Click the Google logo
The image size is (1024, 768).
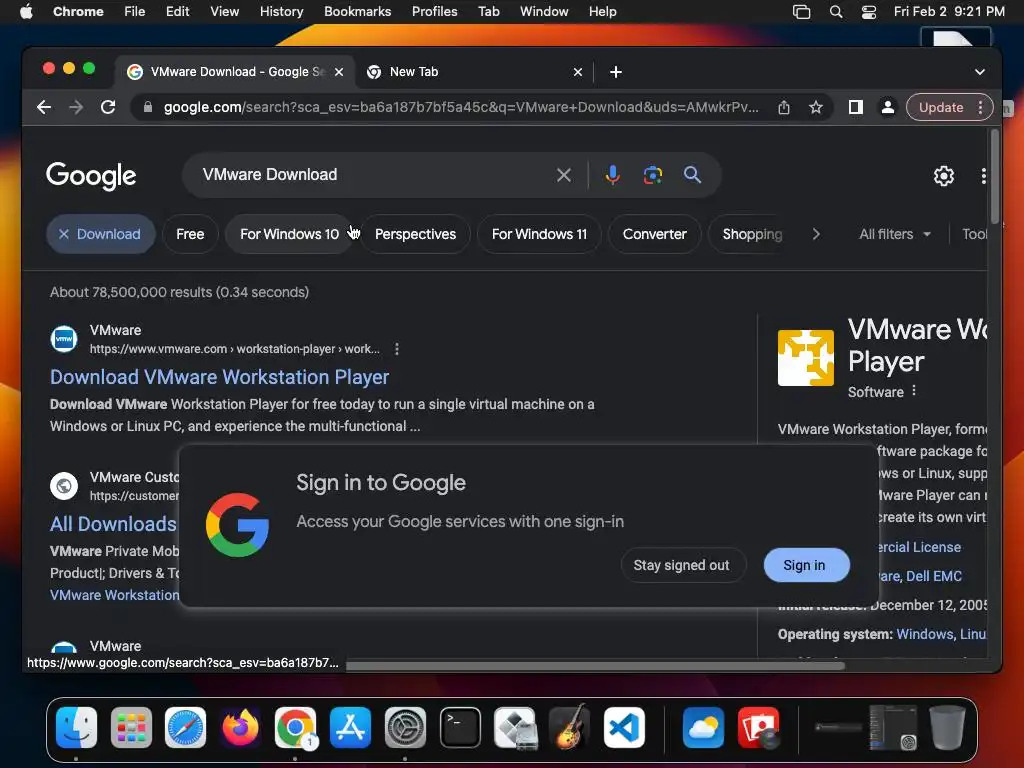click(x=91, y=175)
